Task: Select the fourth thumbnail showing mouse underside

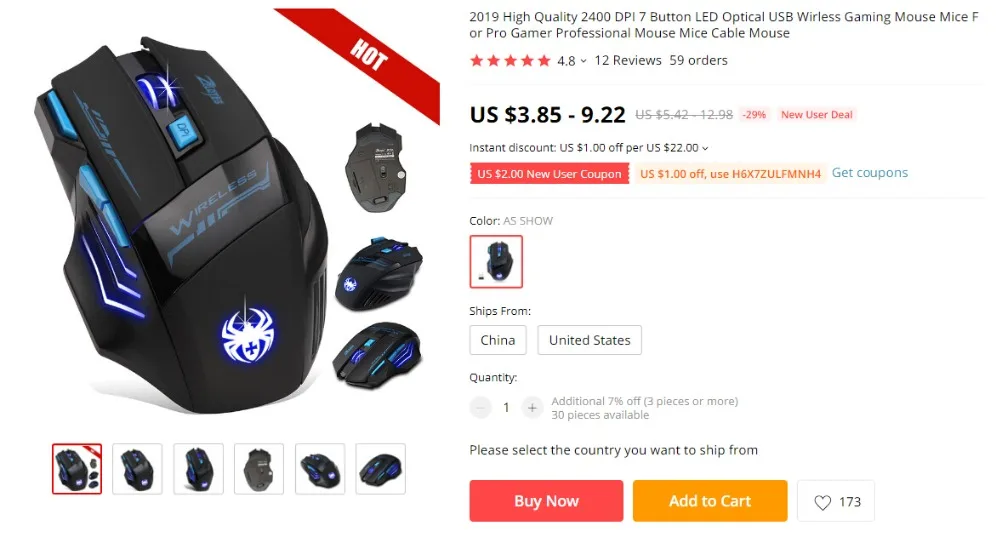Action: (x=259, y=469)
